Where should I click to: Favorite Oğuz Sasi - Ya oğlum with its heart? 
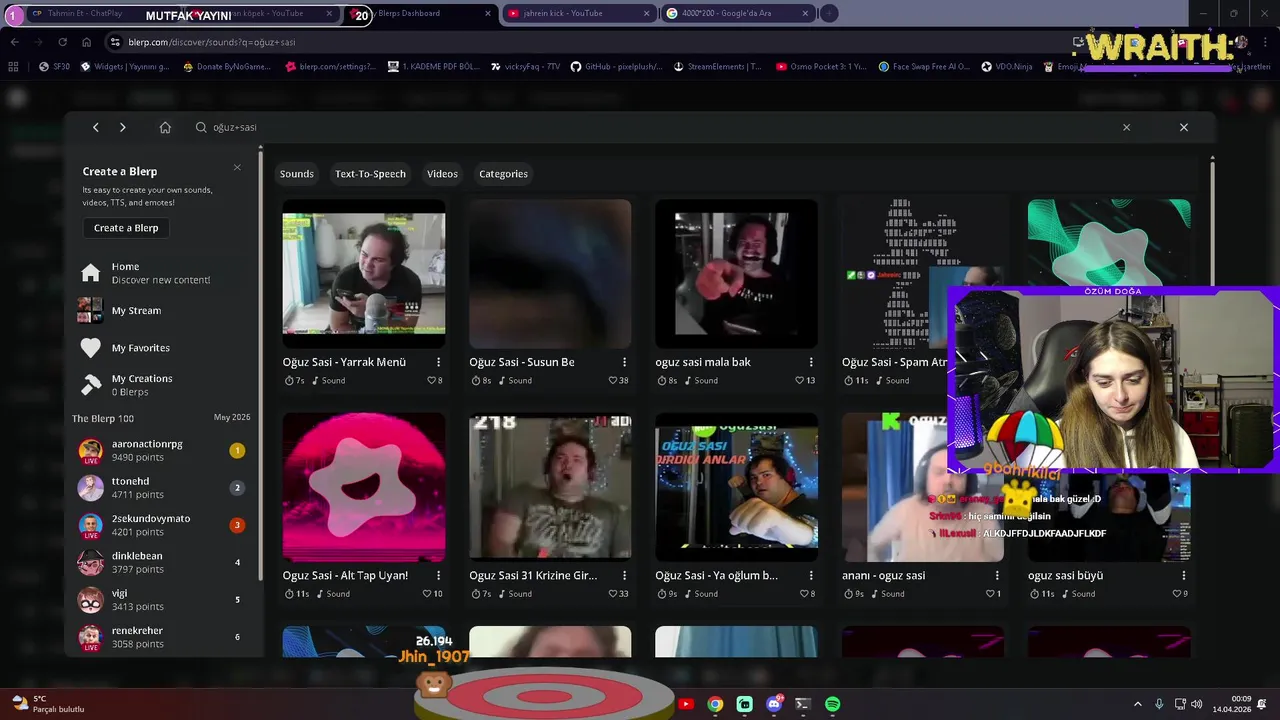(x=806, y=594)
